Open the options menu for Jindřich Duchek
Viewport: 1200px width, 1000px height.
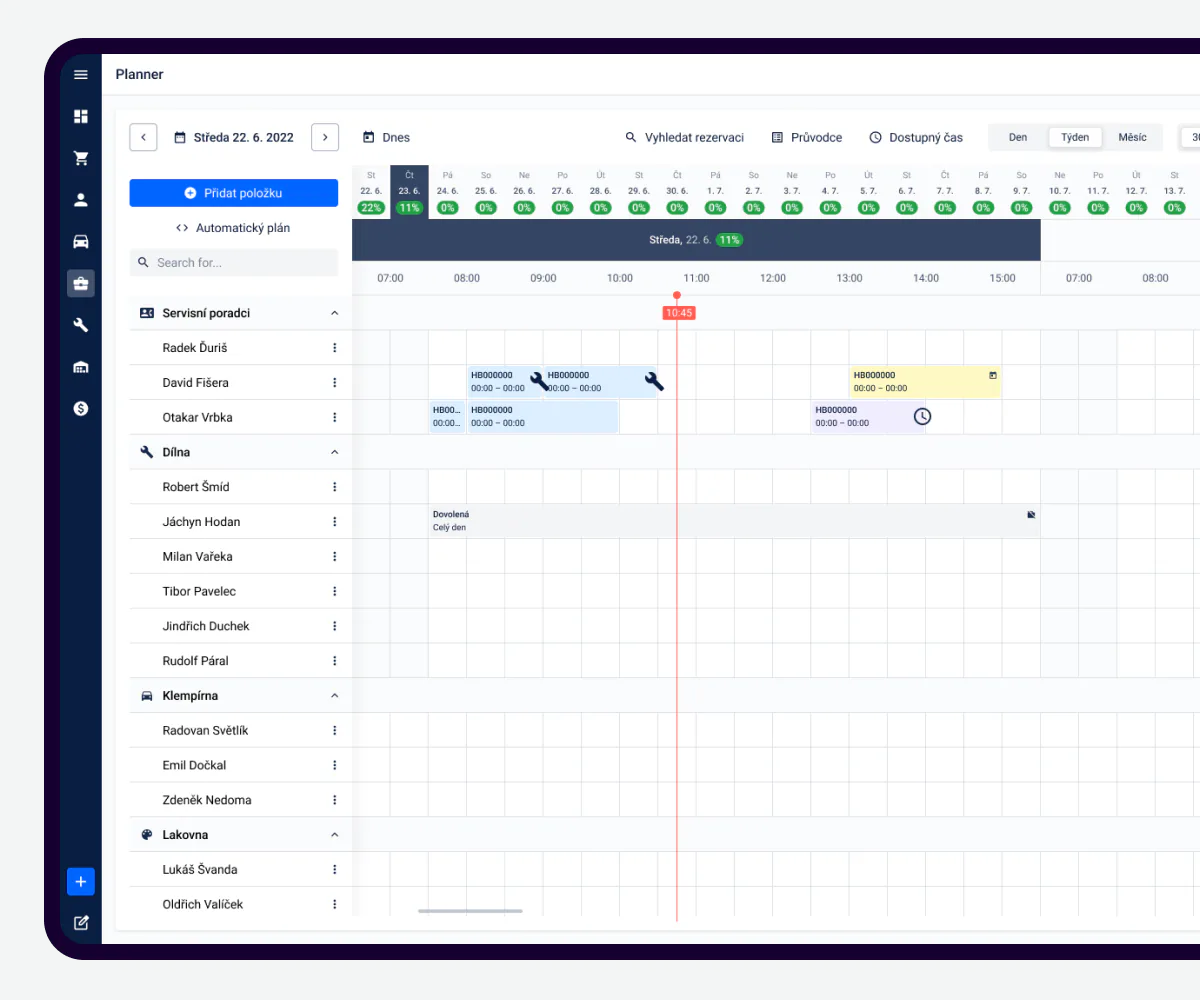point(335,626)
